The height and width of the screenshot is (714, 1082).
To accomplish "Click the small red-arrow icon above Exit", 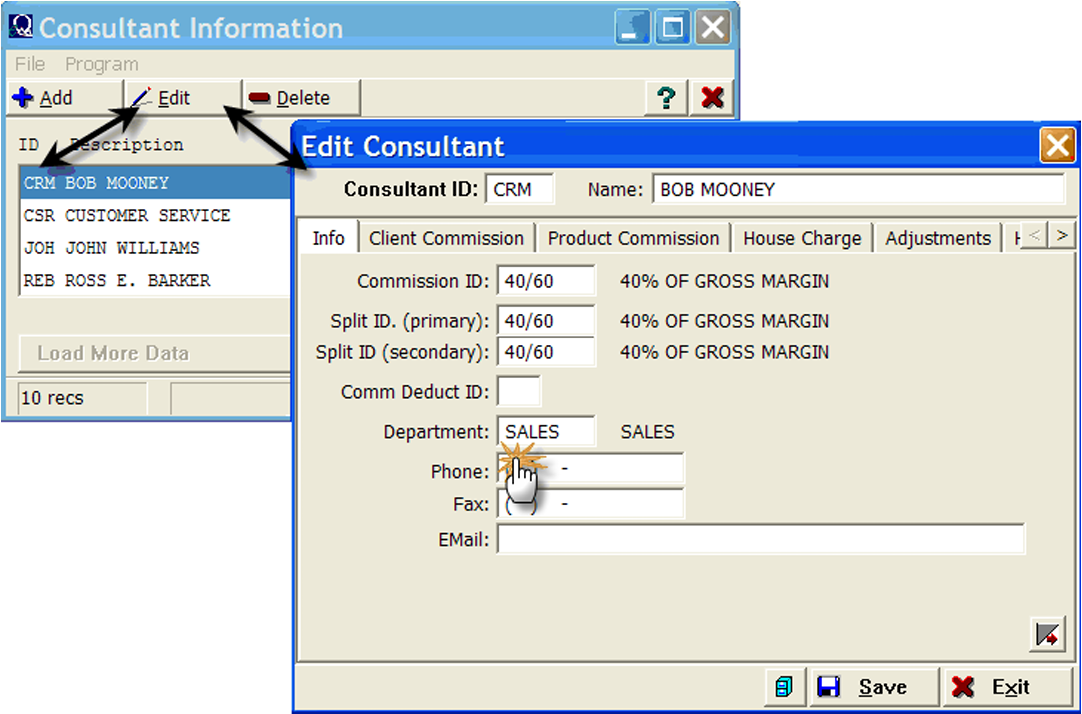I will (1047, 634).
